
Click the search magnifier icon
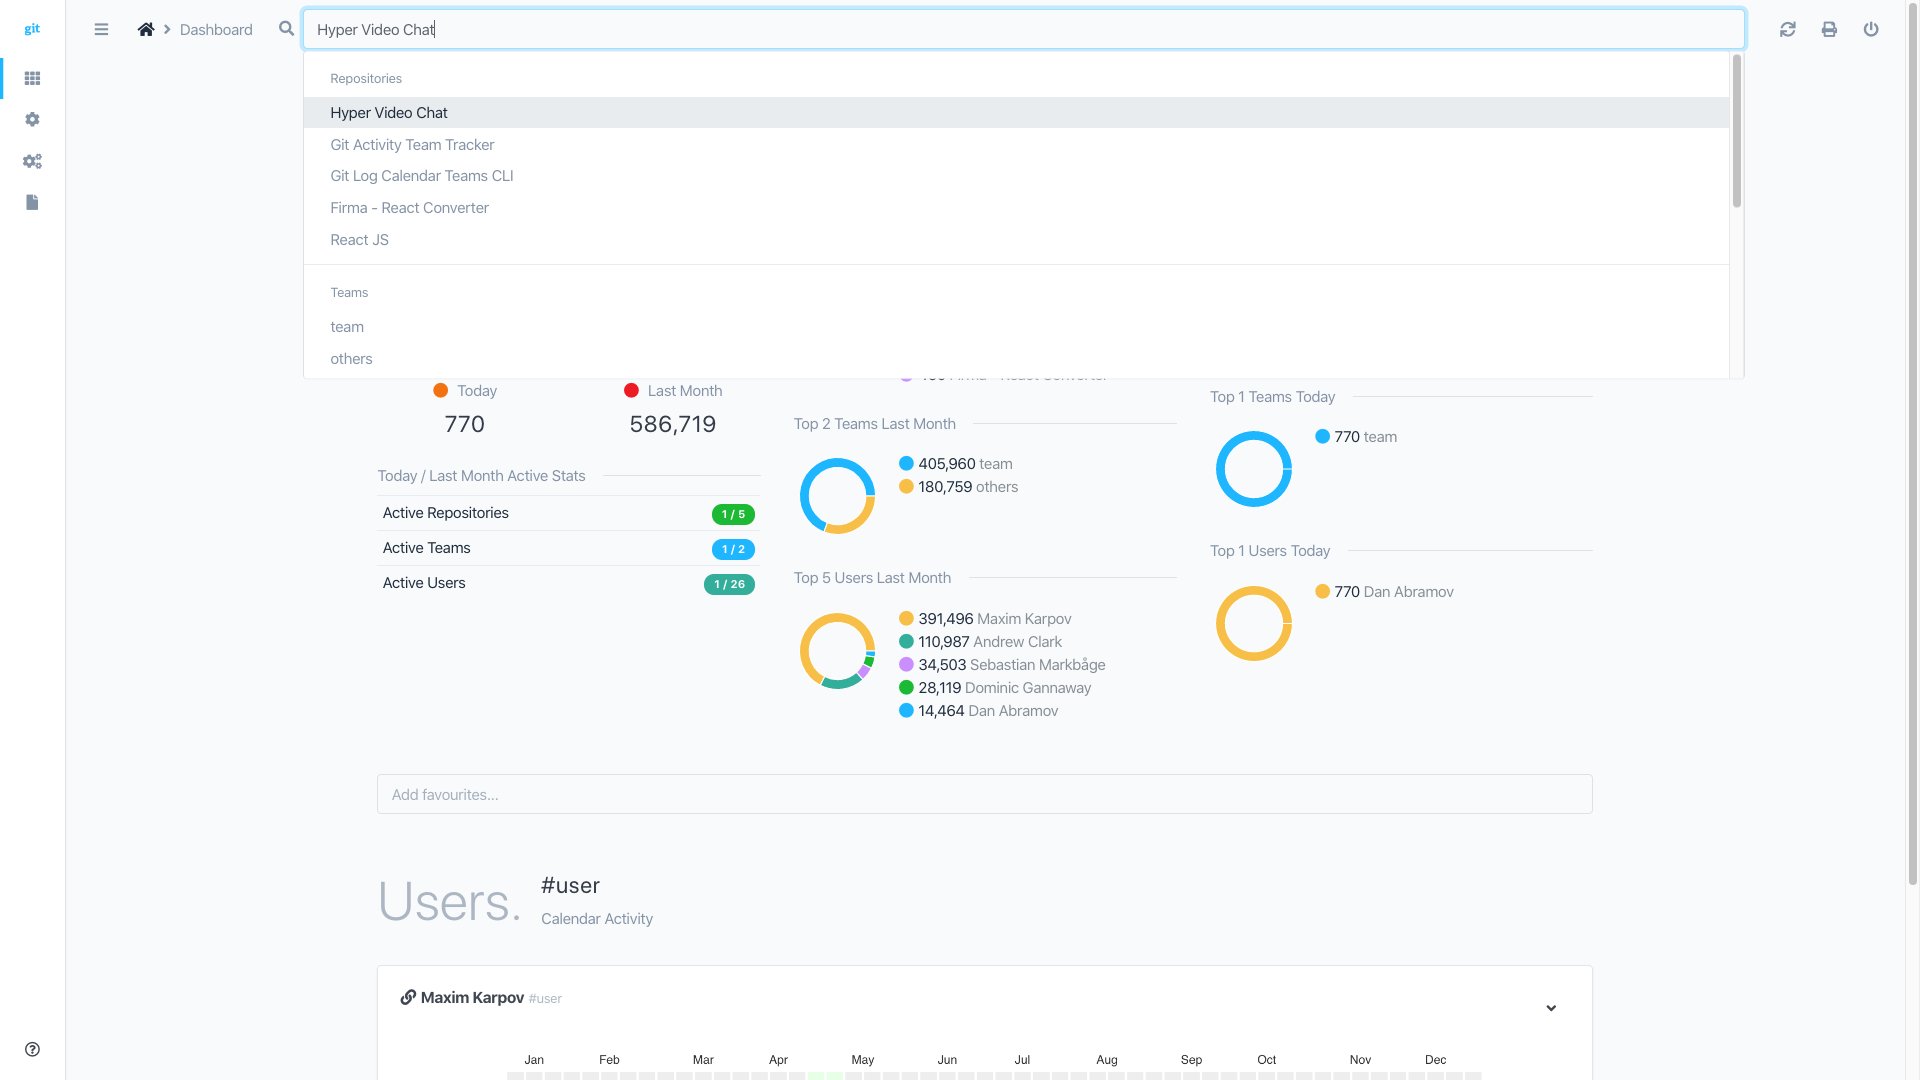(x=286, y=29)
